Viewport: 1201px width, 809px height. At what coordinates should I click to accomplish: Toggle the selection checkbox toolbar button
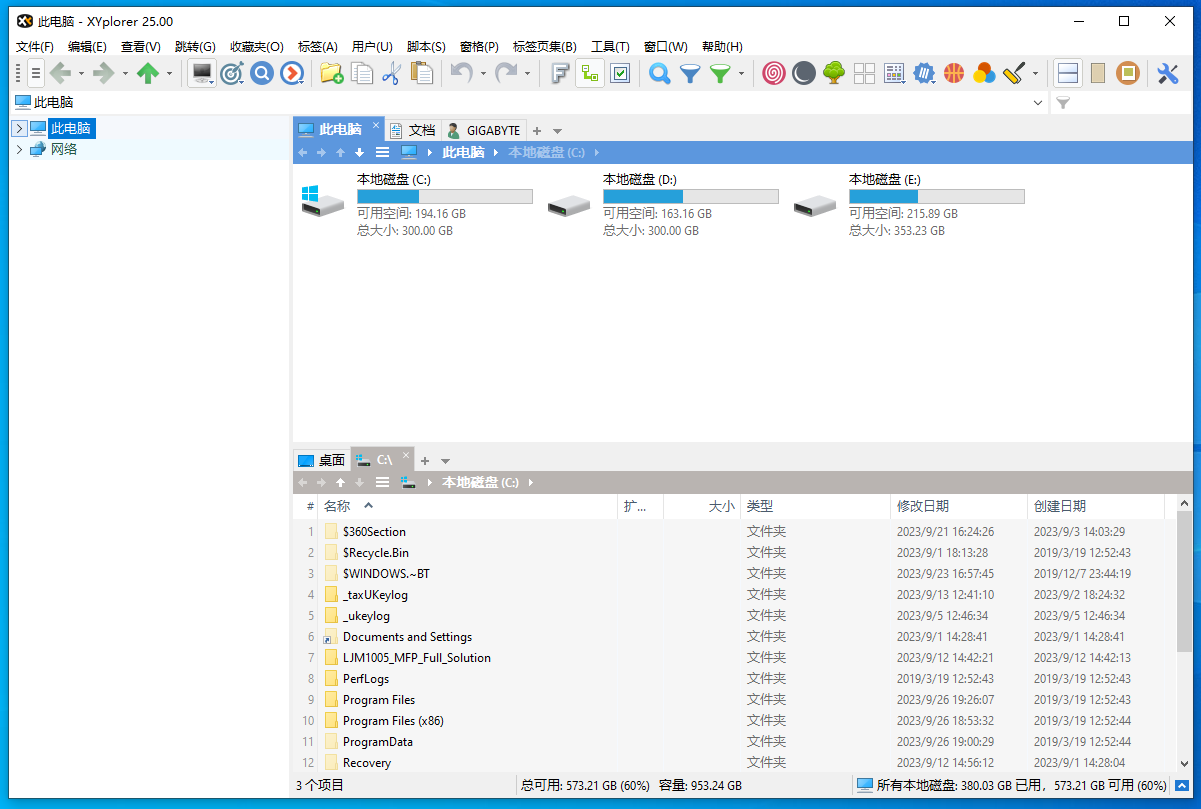(620, 73)
